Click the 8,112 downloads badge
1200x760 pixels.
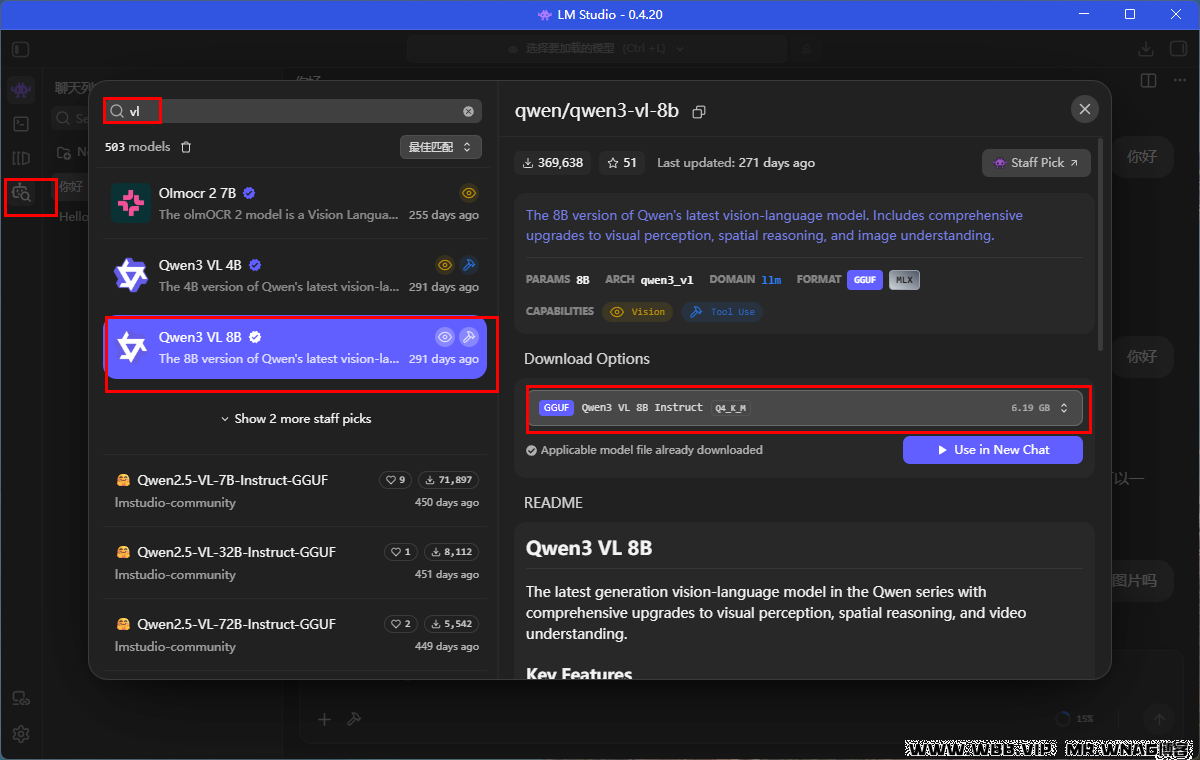click(451, 552)
